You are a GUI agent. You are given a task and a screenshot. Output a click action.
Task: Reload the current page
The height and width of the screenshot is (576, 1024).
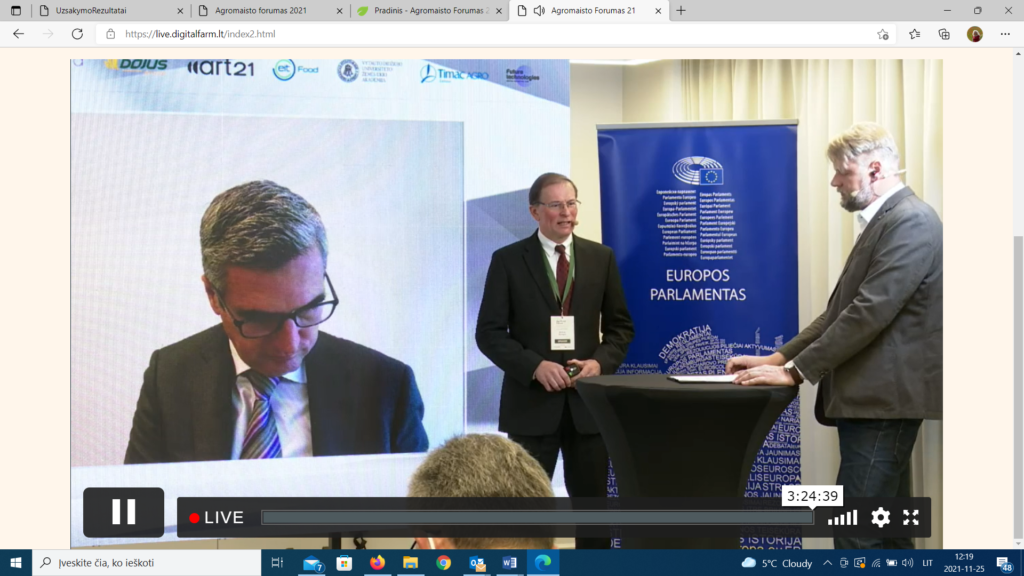click(77, 34)
